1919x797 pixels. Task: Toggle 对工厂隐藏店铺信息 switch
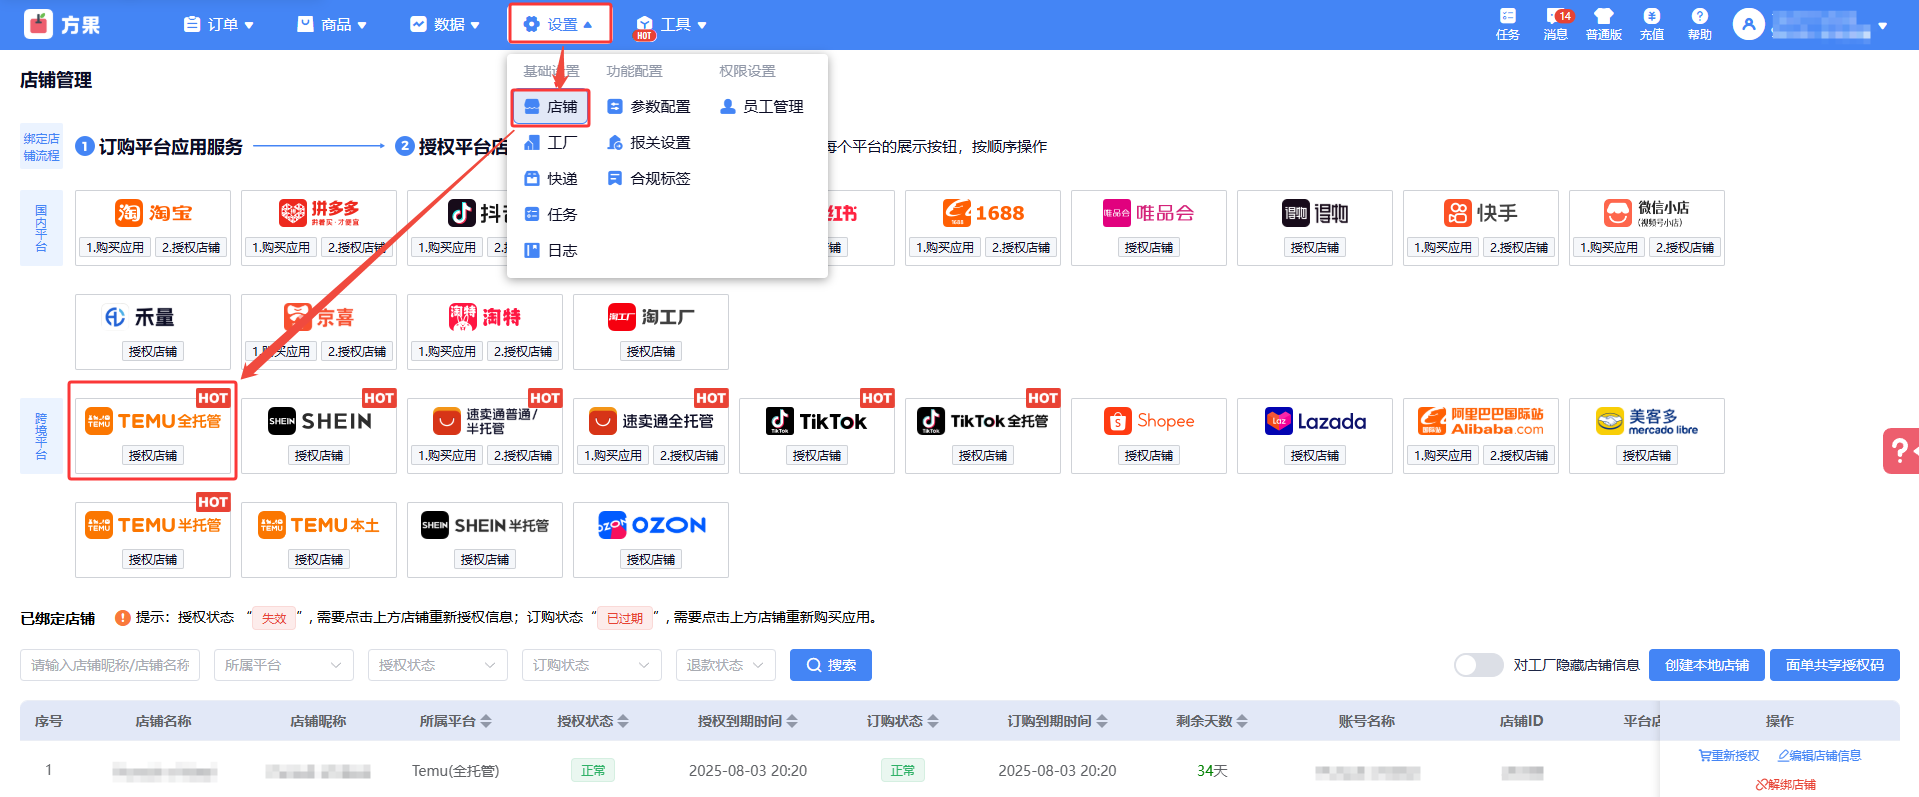(1478, 665)
